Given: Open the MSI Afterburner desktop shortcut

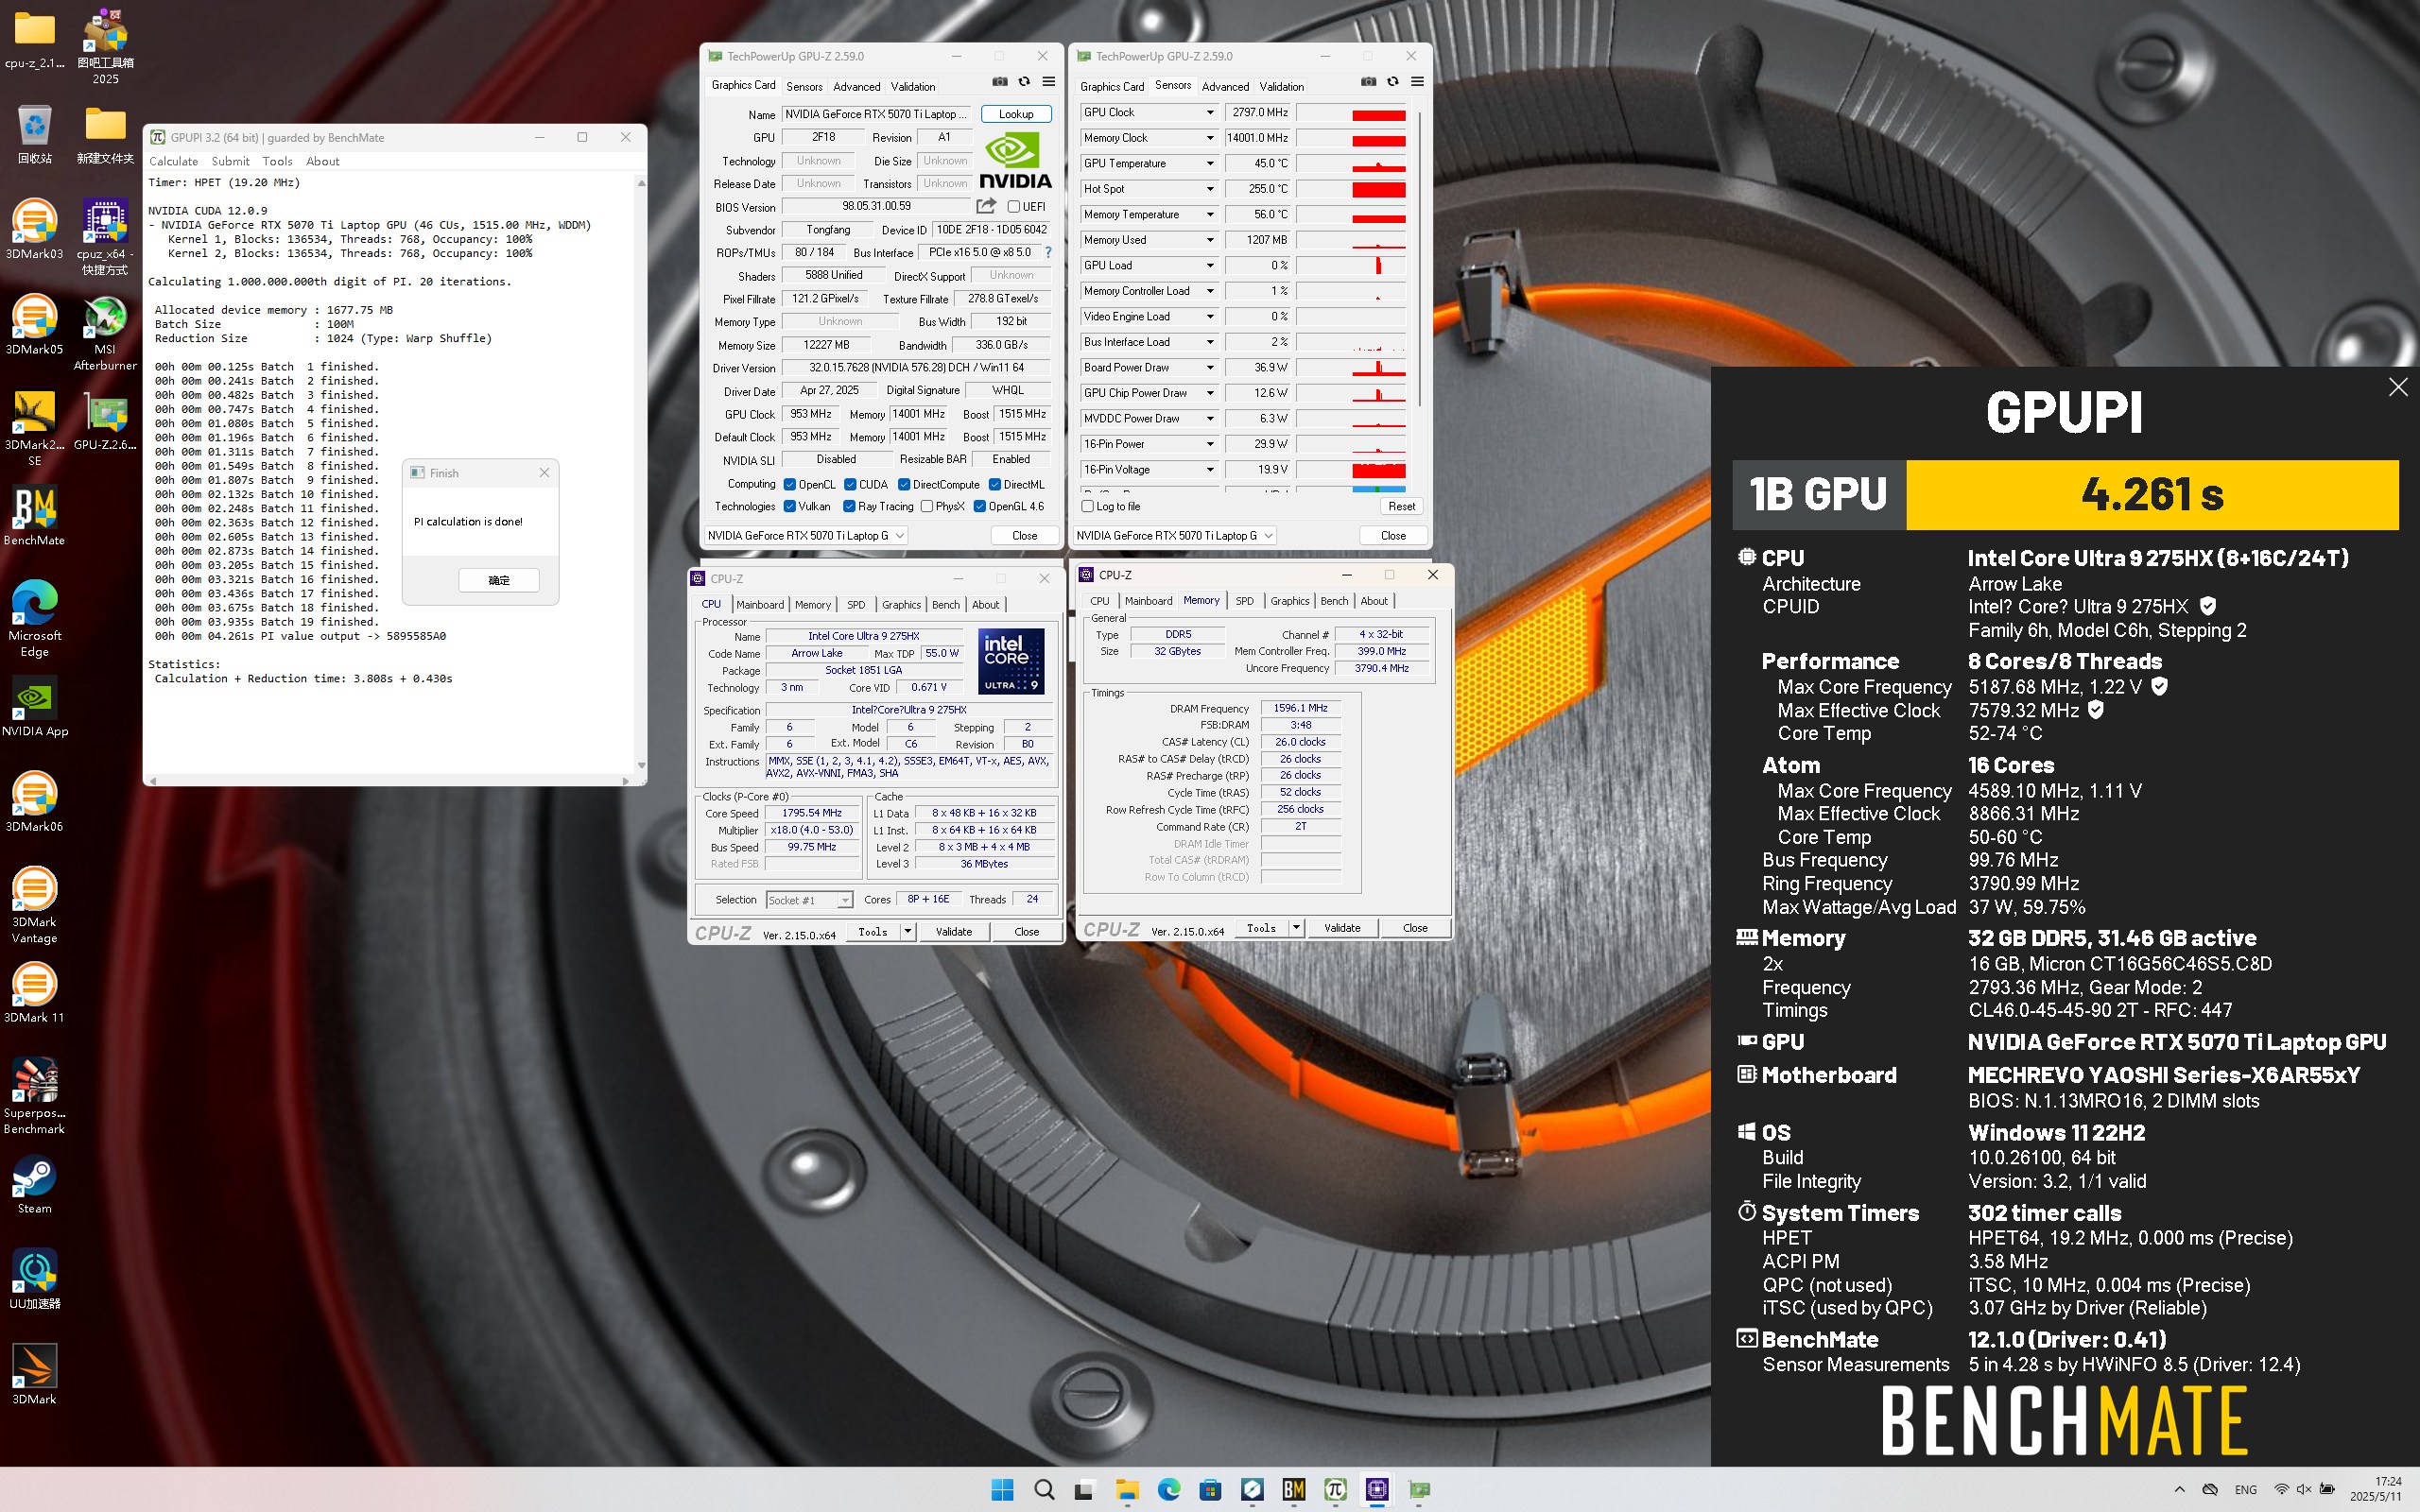Looking at the screenshot, I should (105, 334).
